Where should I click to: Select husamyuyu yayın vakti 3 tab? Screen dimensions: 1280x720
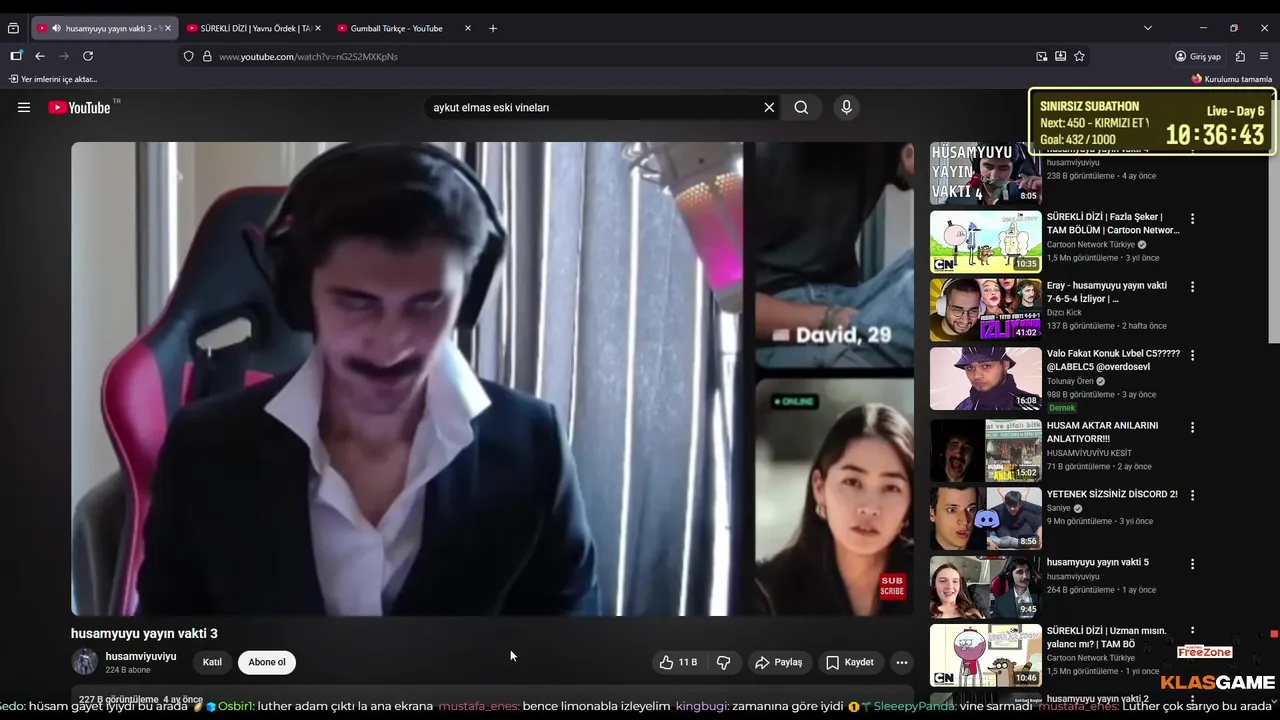[107, 28]
